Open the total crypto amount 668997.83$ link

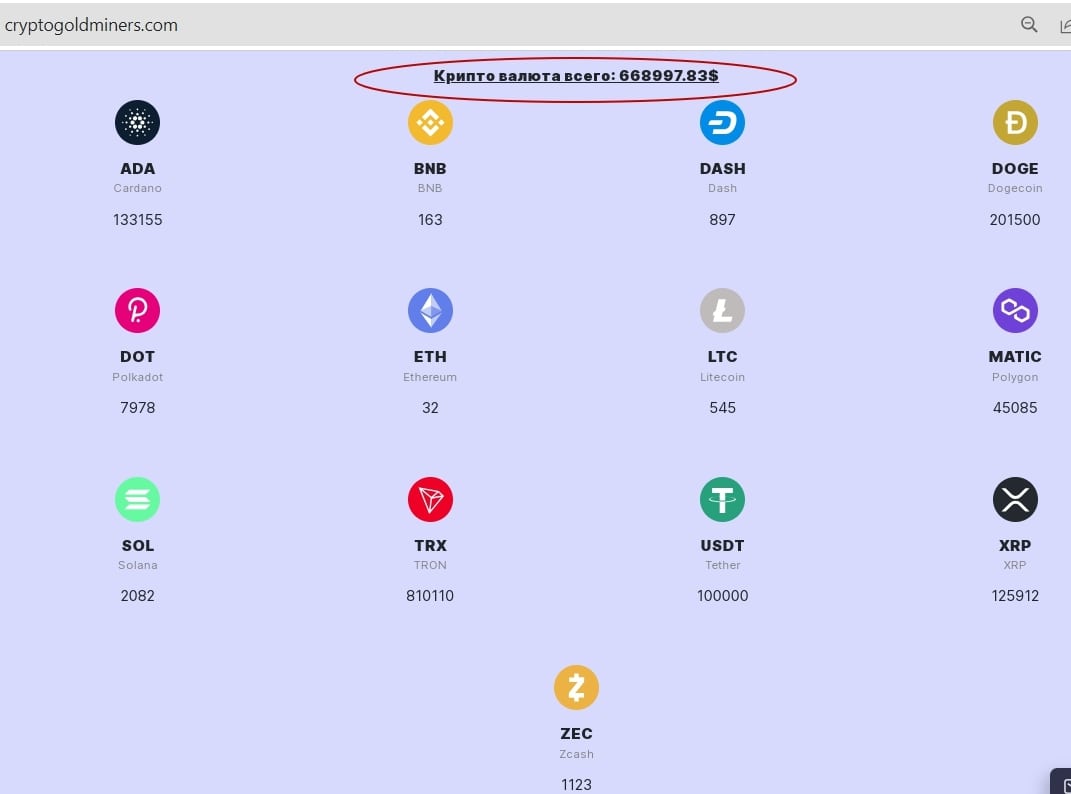pos(576,76)
